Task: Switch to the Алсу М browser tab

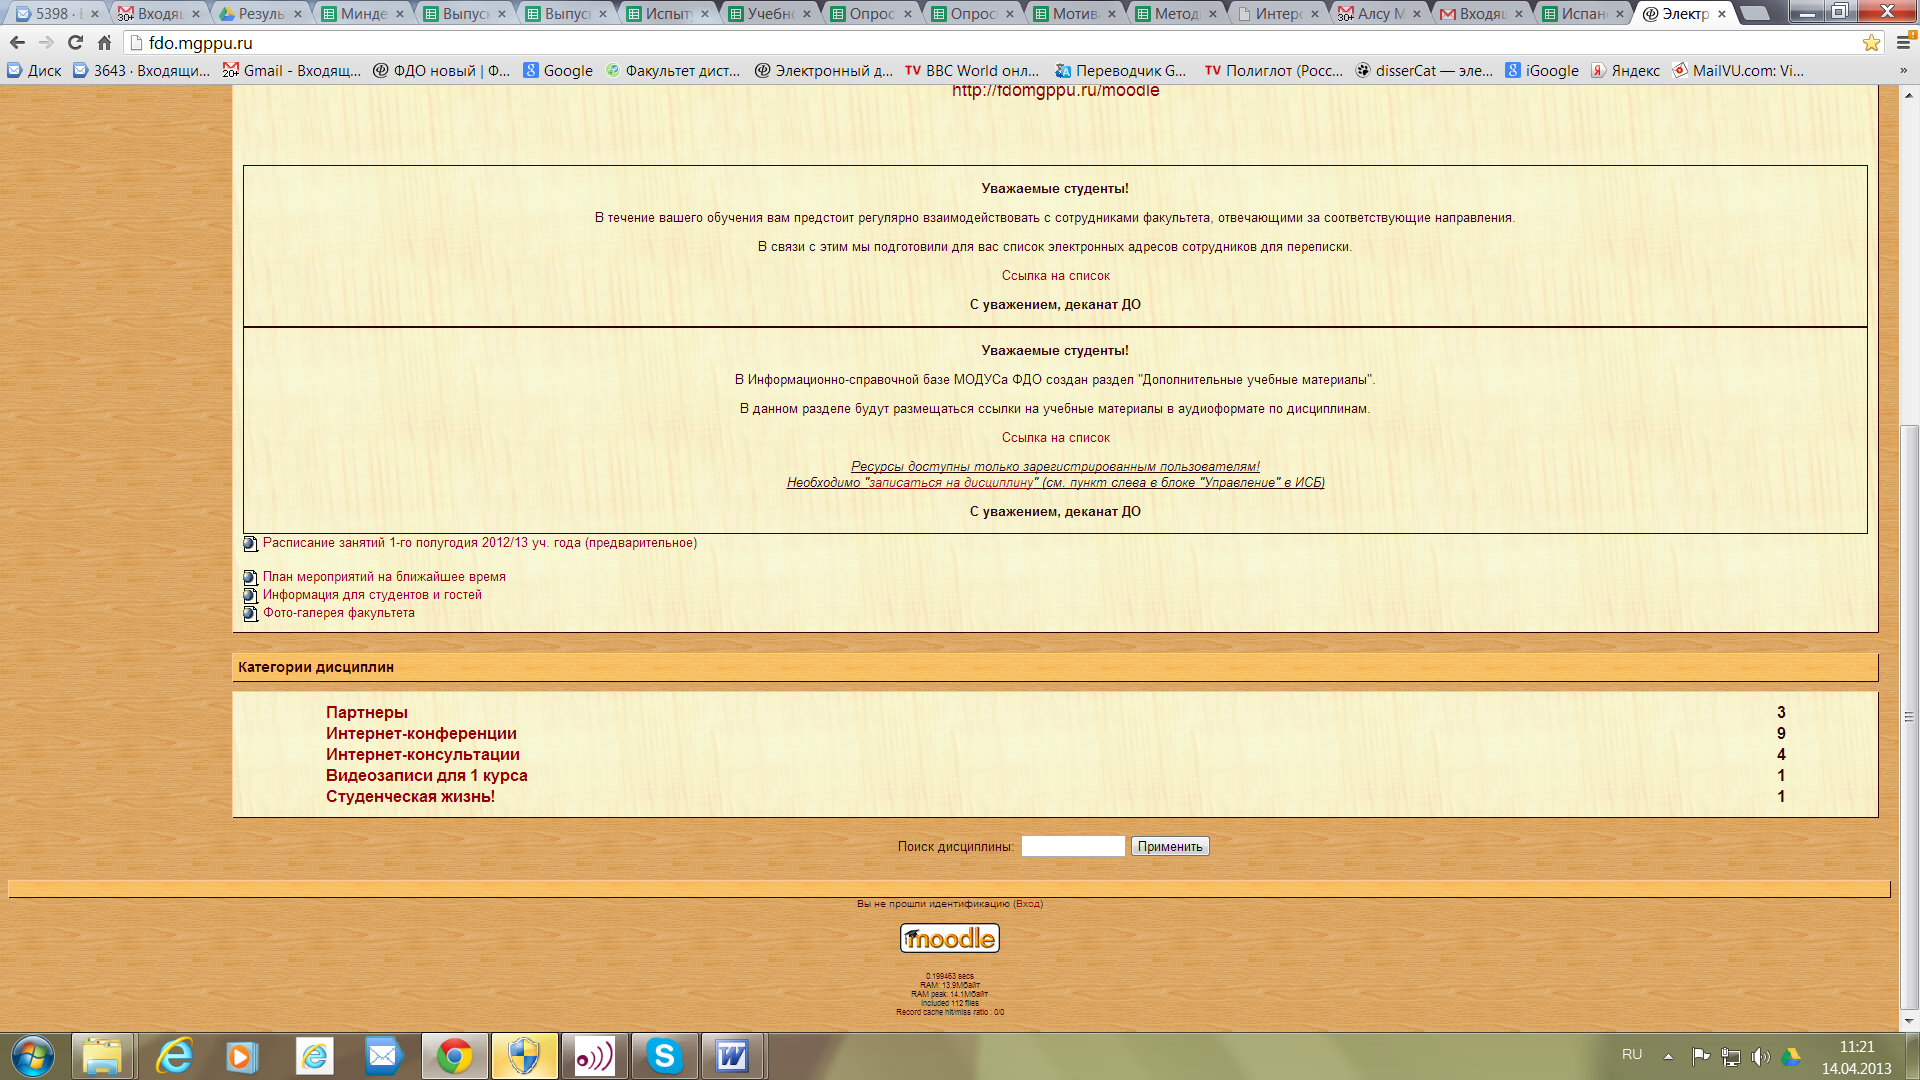Action: tap(1379, 14)
